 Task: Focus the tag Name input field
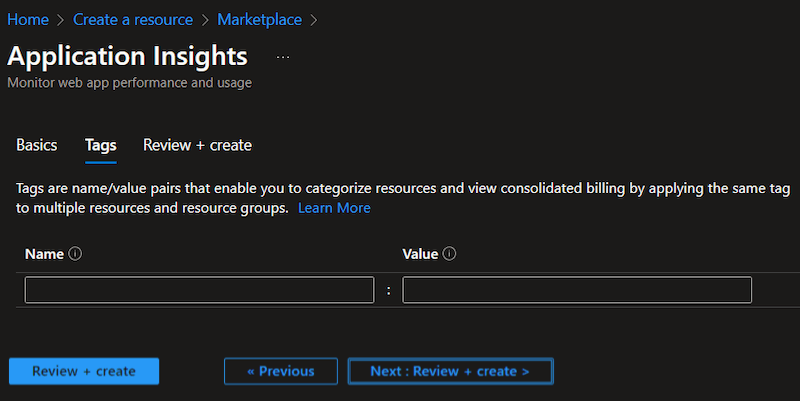[199, 290]
